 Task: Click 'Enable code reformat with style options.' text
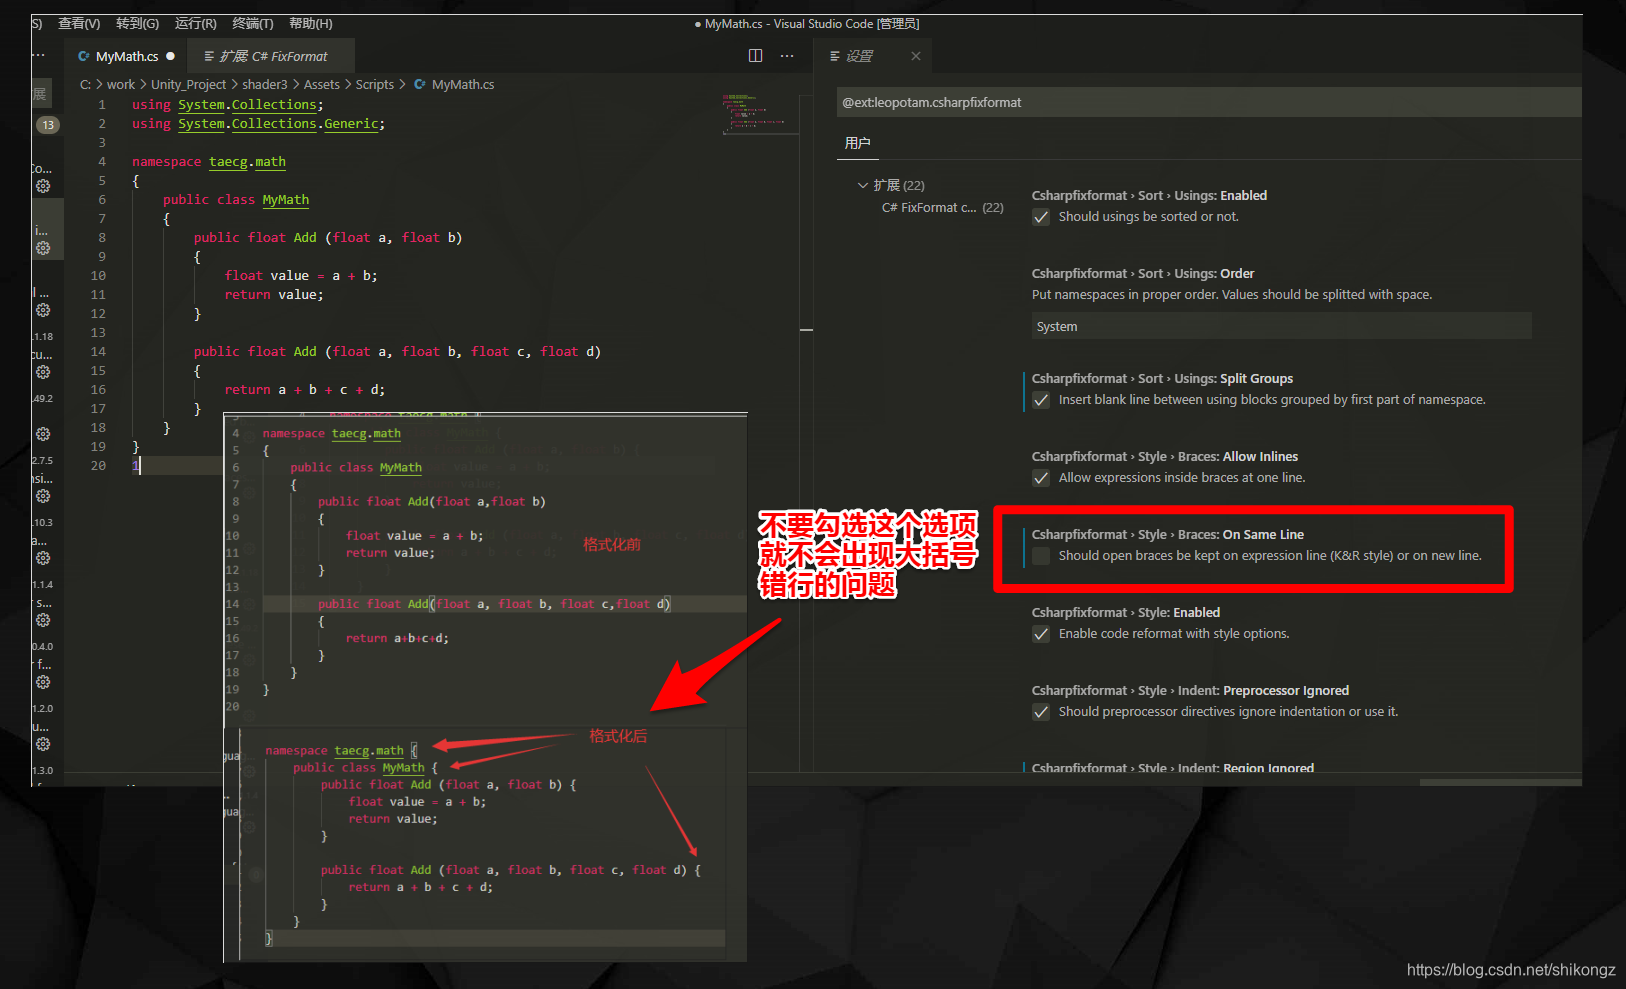click(1174, 634)
